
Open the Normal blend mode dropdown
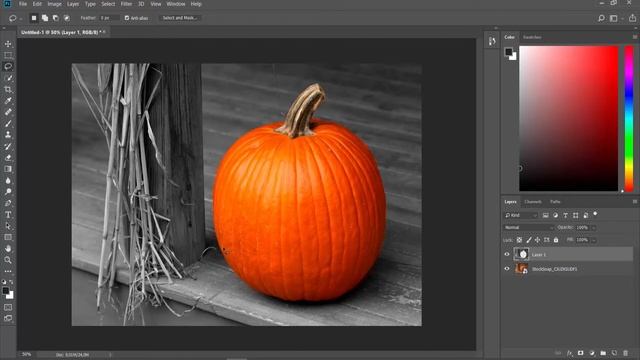click(x=529, y=227)
